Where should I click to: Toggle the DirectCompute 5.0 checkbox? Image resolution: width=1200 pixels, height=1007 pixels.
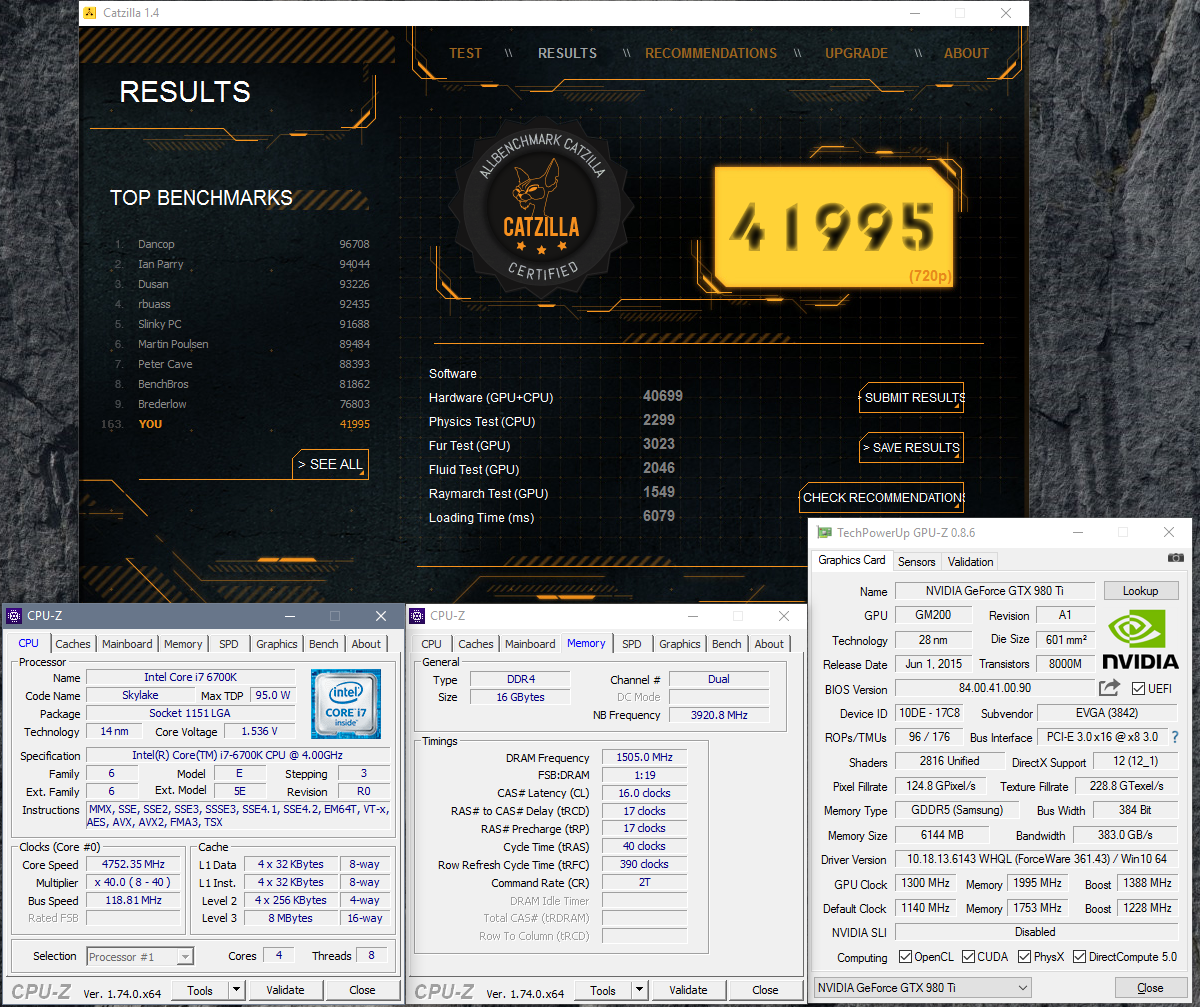pyautogui.click(x=1079, y=957)
